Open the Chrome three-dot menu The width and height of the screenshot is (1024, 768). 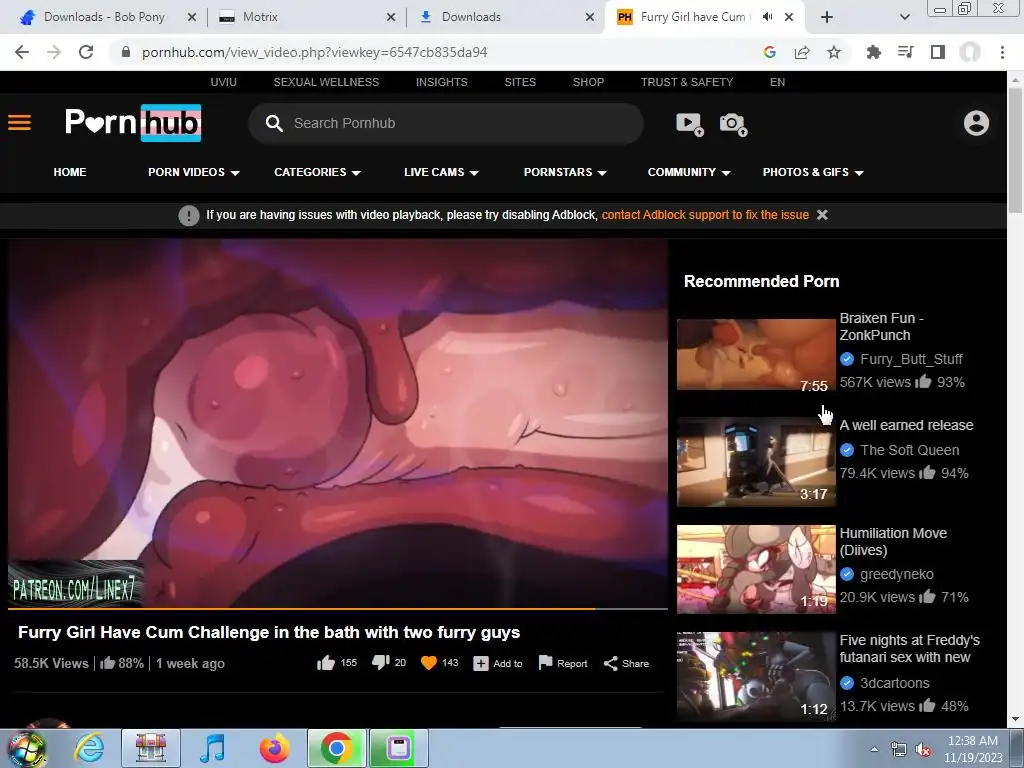click(1002, 52)
